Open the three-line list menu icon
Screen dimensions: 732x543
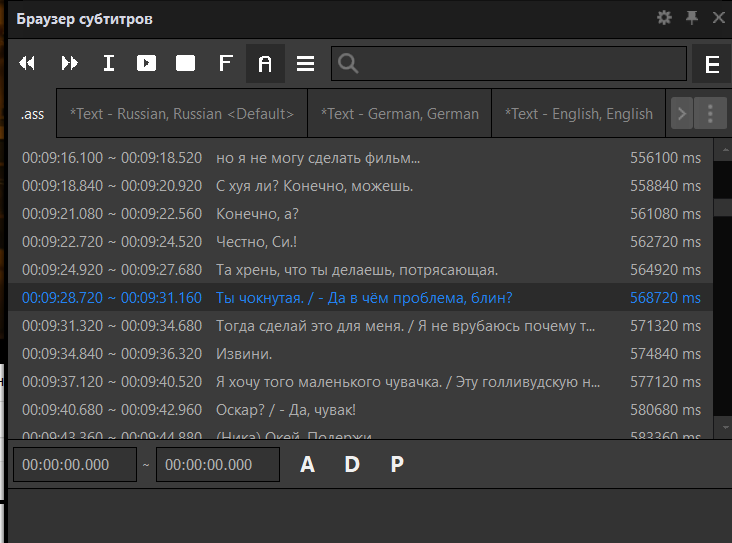306,64
